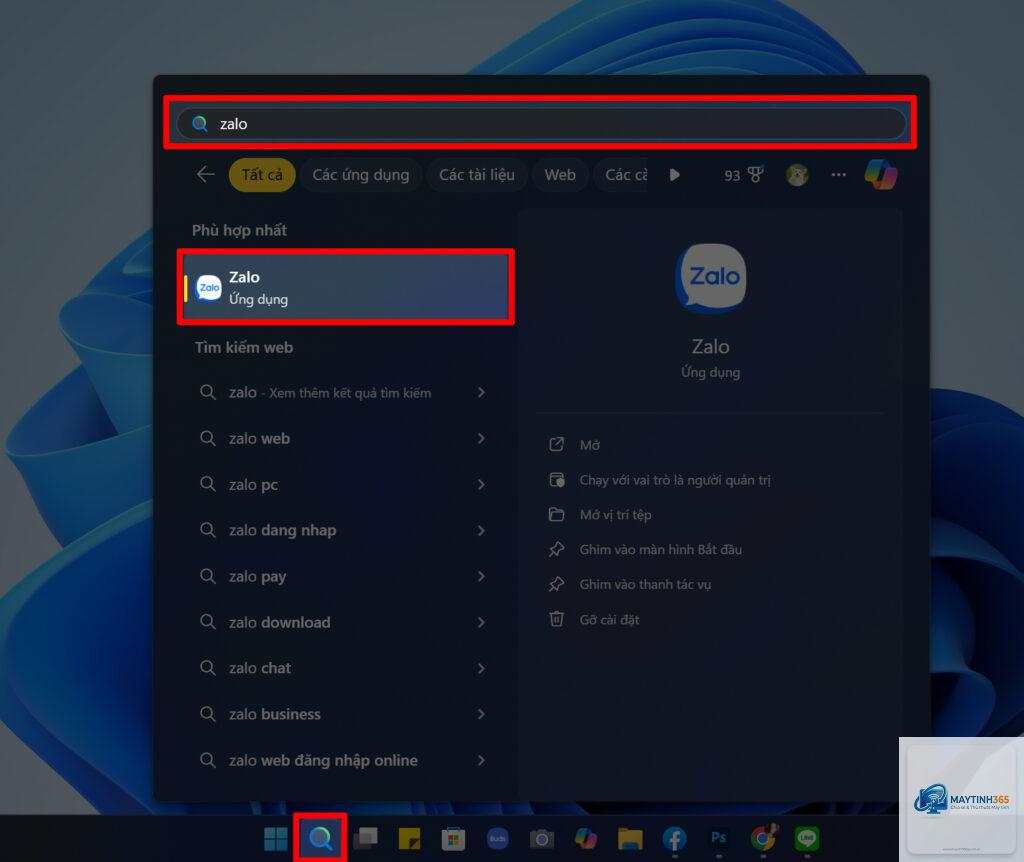Switch to Các ứng dụng tab
This screenshot has height=862, width=1024.
[x=360, y=175]
